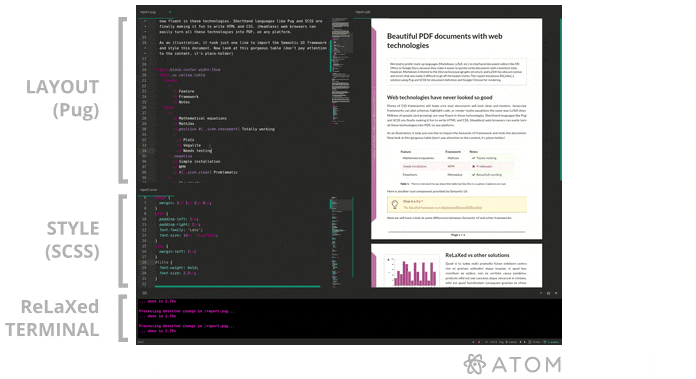696x379 pixels.
Task: Maximize the terminal panel via its layout icon
Action: click(548, 293)
